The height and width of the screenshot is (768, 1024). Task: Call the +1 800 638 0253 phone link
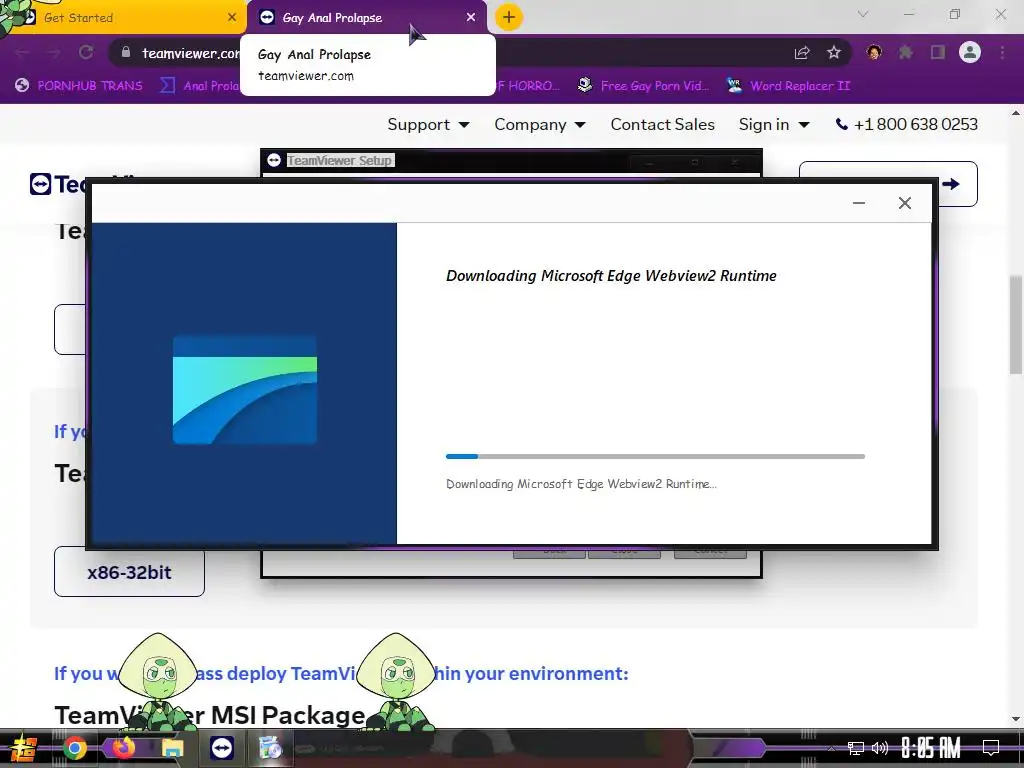[906, 124]
